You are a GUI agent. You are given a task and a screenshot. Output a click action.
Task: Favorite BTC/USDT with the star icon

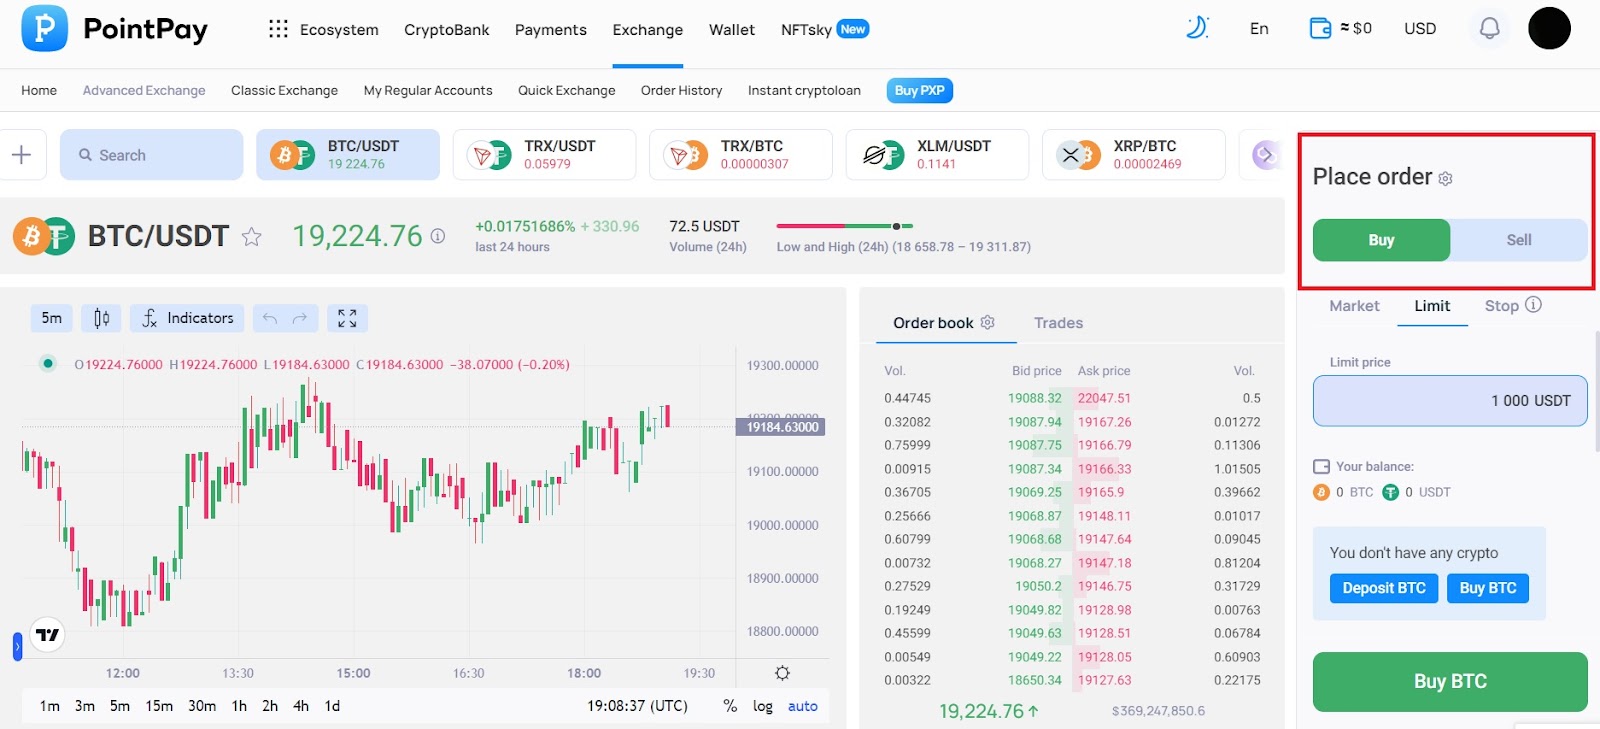point(252,237)
